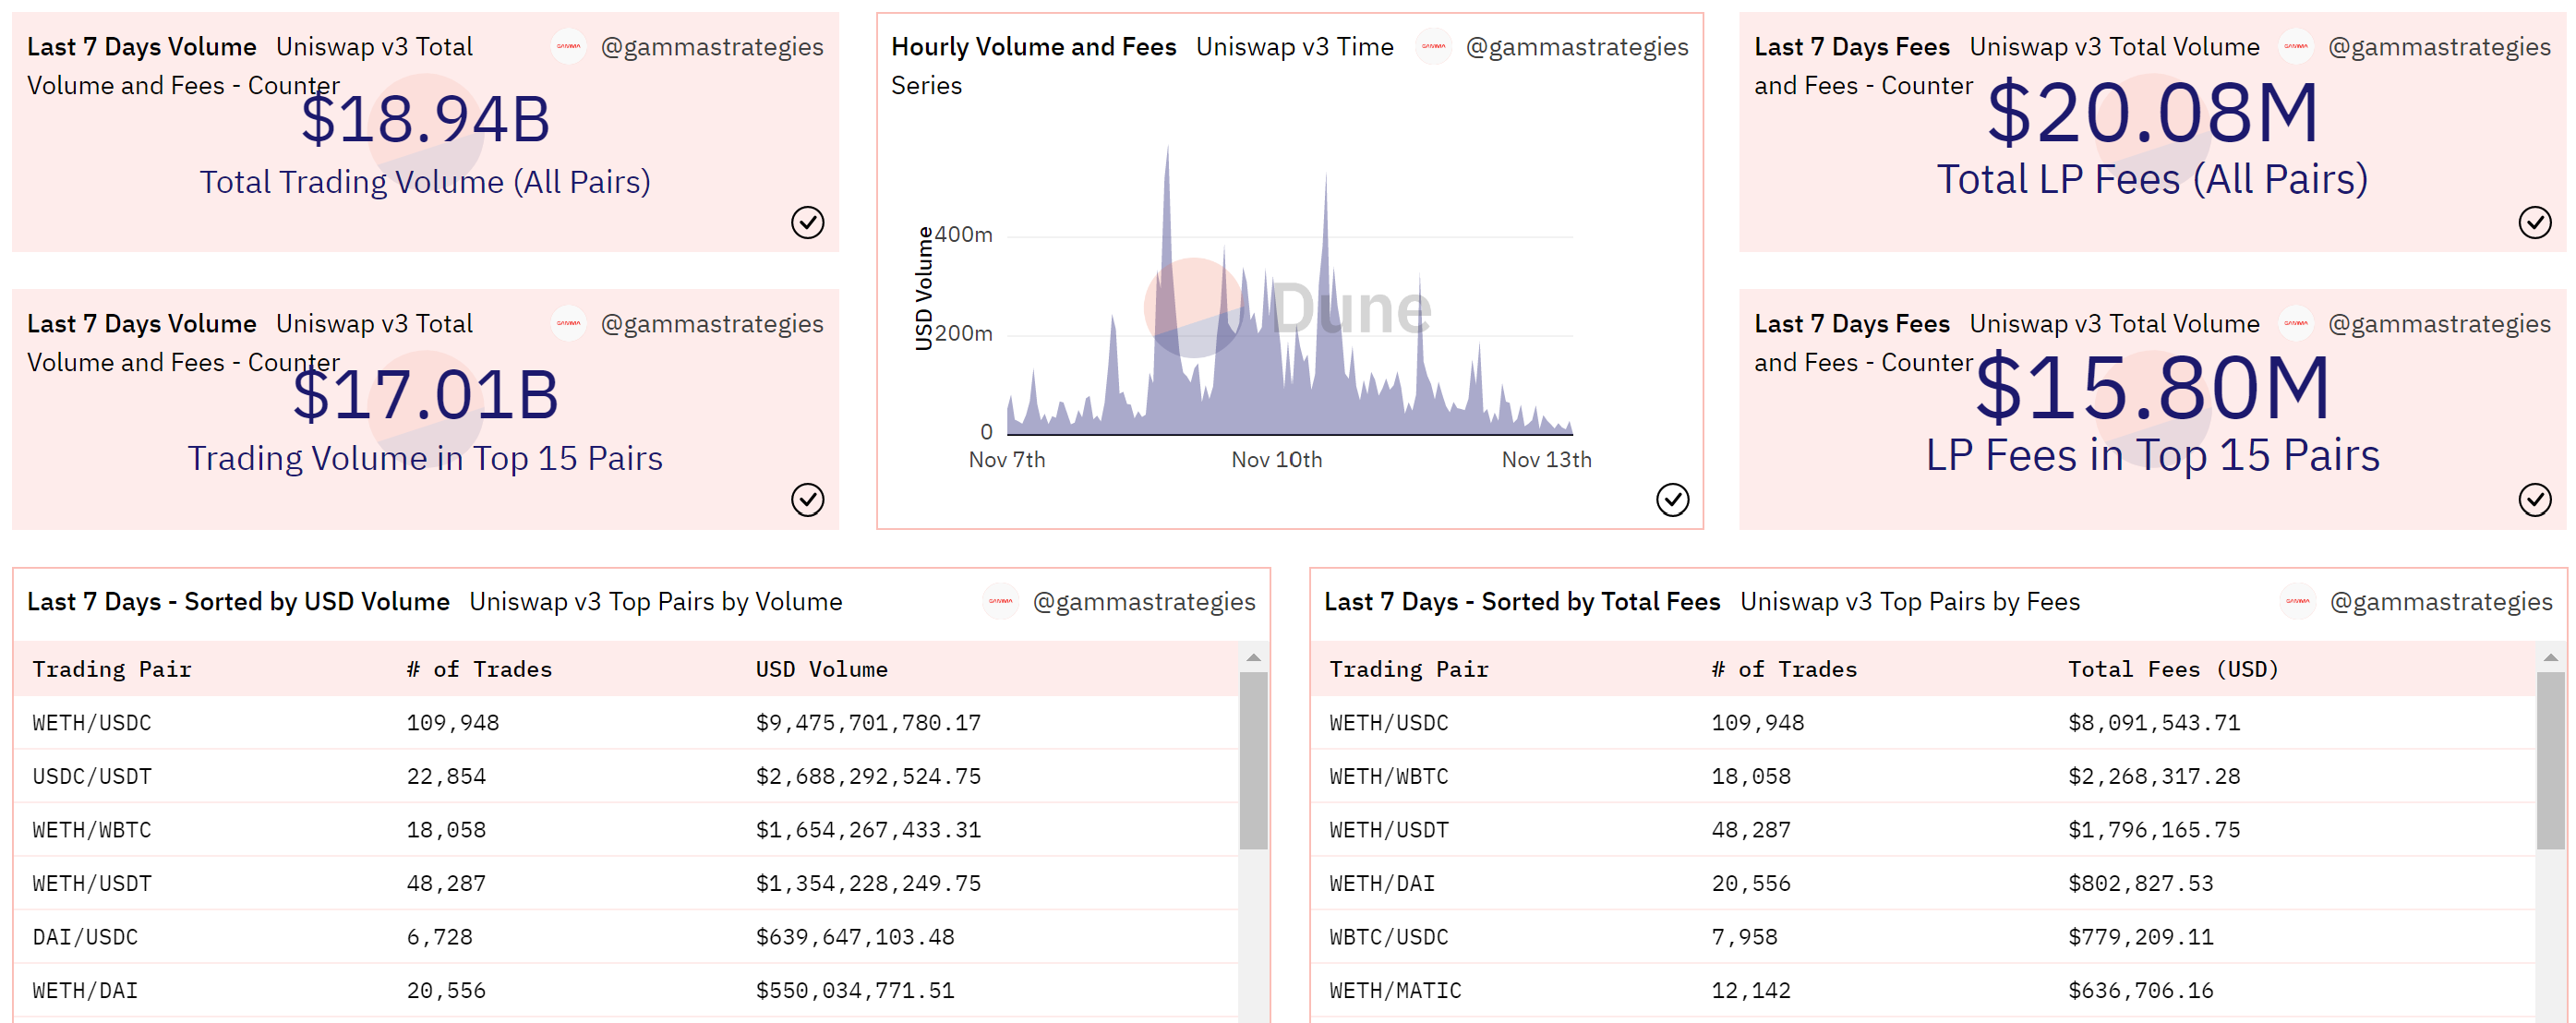The height and width of the screenshot is (1023, 2576).
Task: Click scroll-up arrow of the fees table
Action: [2550, 657]
